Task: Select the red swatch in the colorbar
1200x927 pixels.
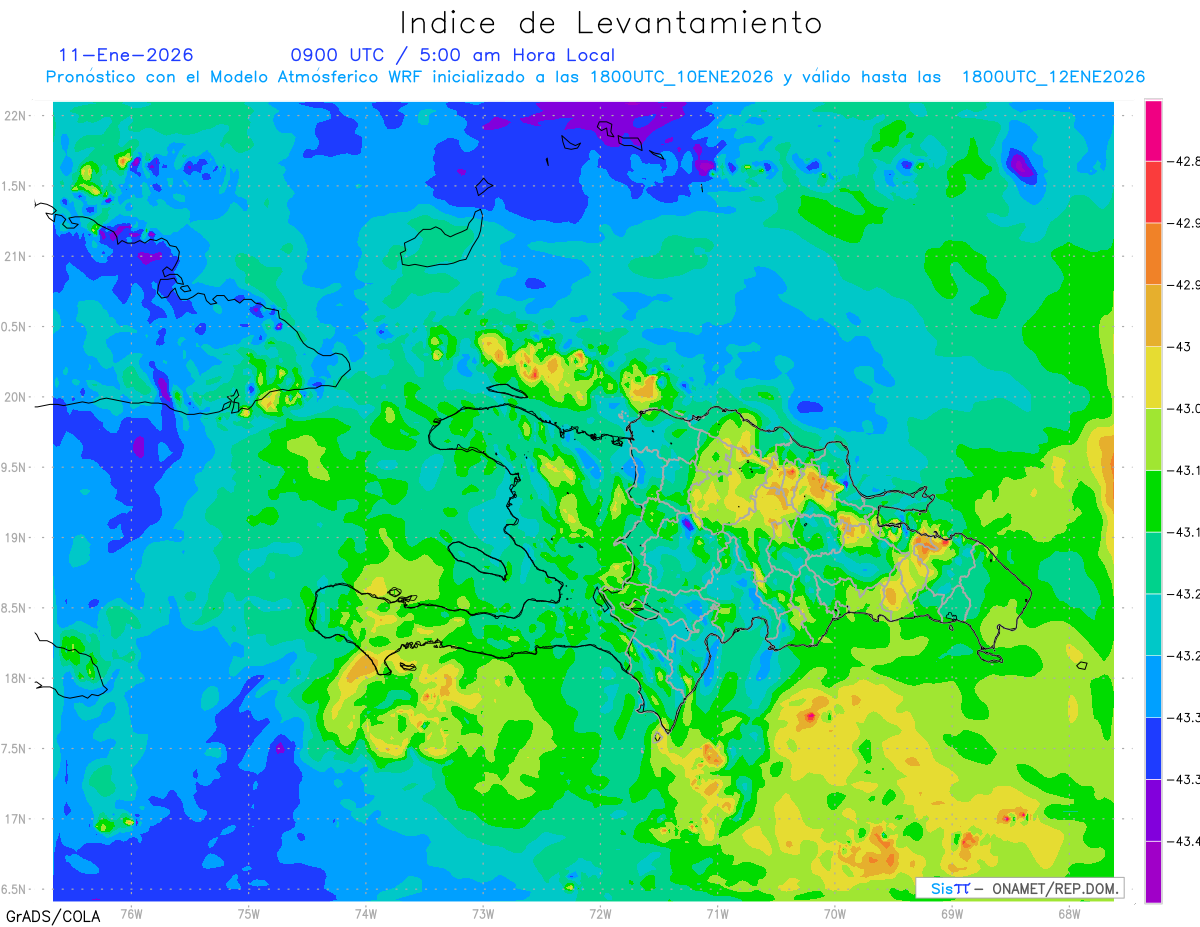Action: [x=1153, y=192]
